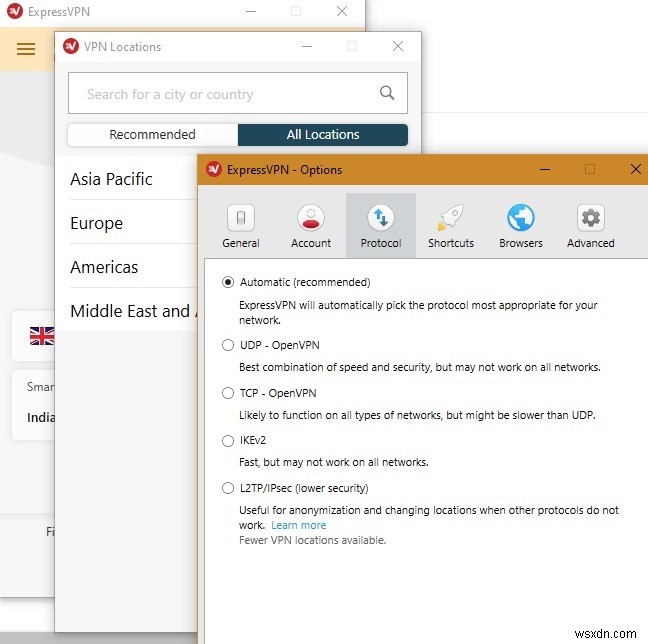Click the ExpressVPN logo in Options title bar
Screen dimensions: 648x644
pyautogui.click(x=214, y=169)
